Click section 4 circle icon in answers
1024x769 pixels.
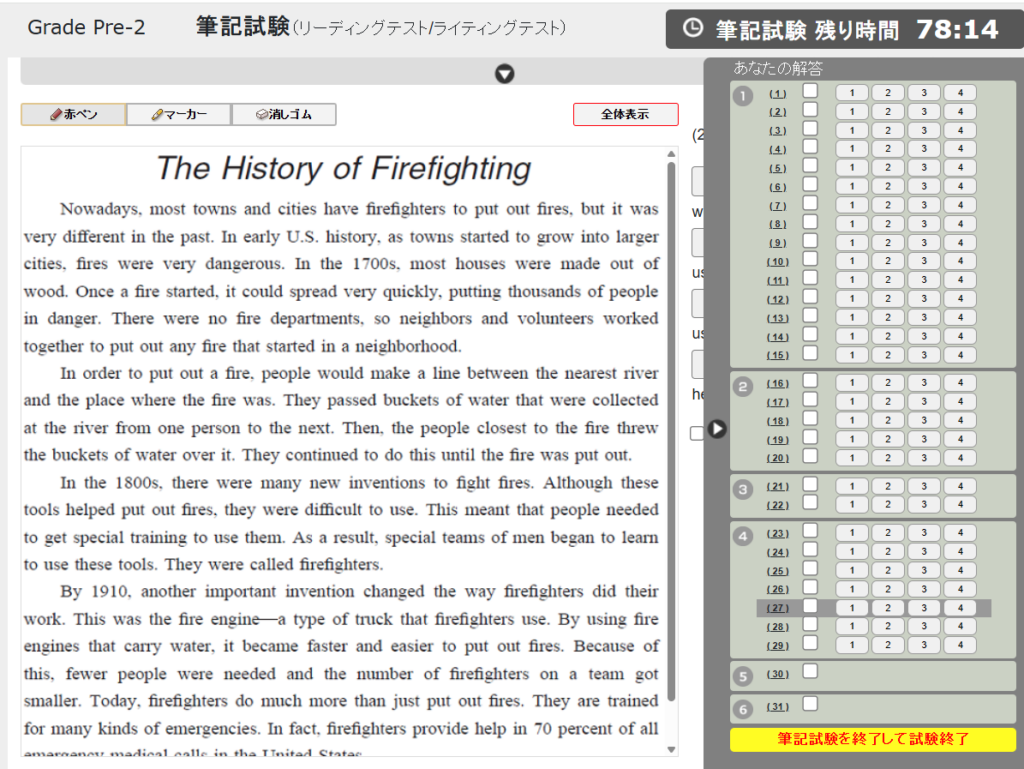coord(742,536)
